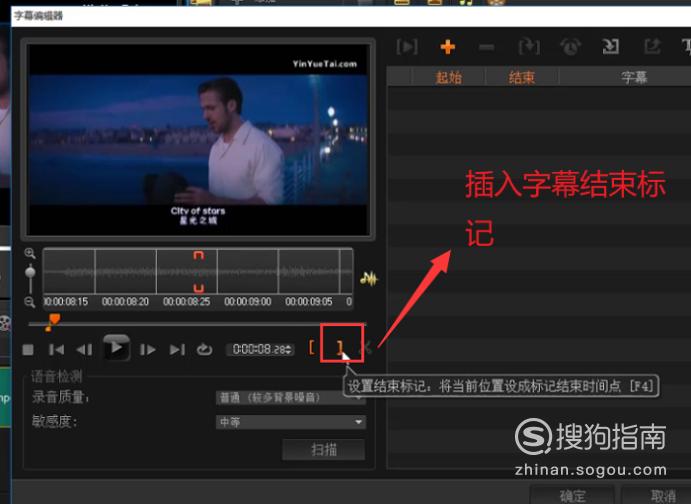
Task: Click the 扫描 scan button
Action: click(x=323, y=449)
